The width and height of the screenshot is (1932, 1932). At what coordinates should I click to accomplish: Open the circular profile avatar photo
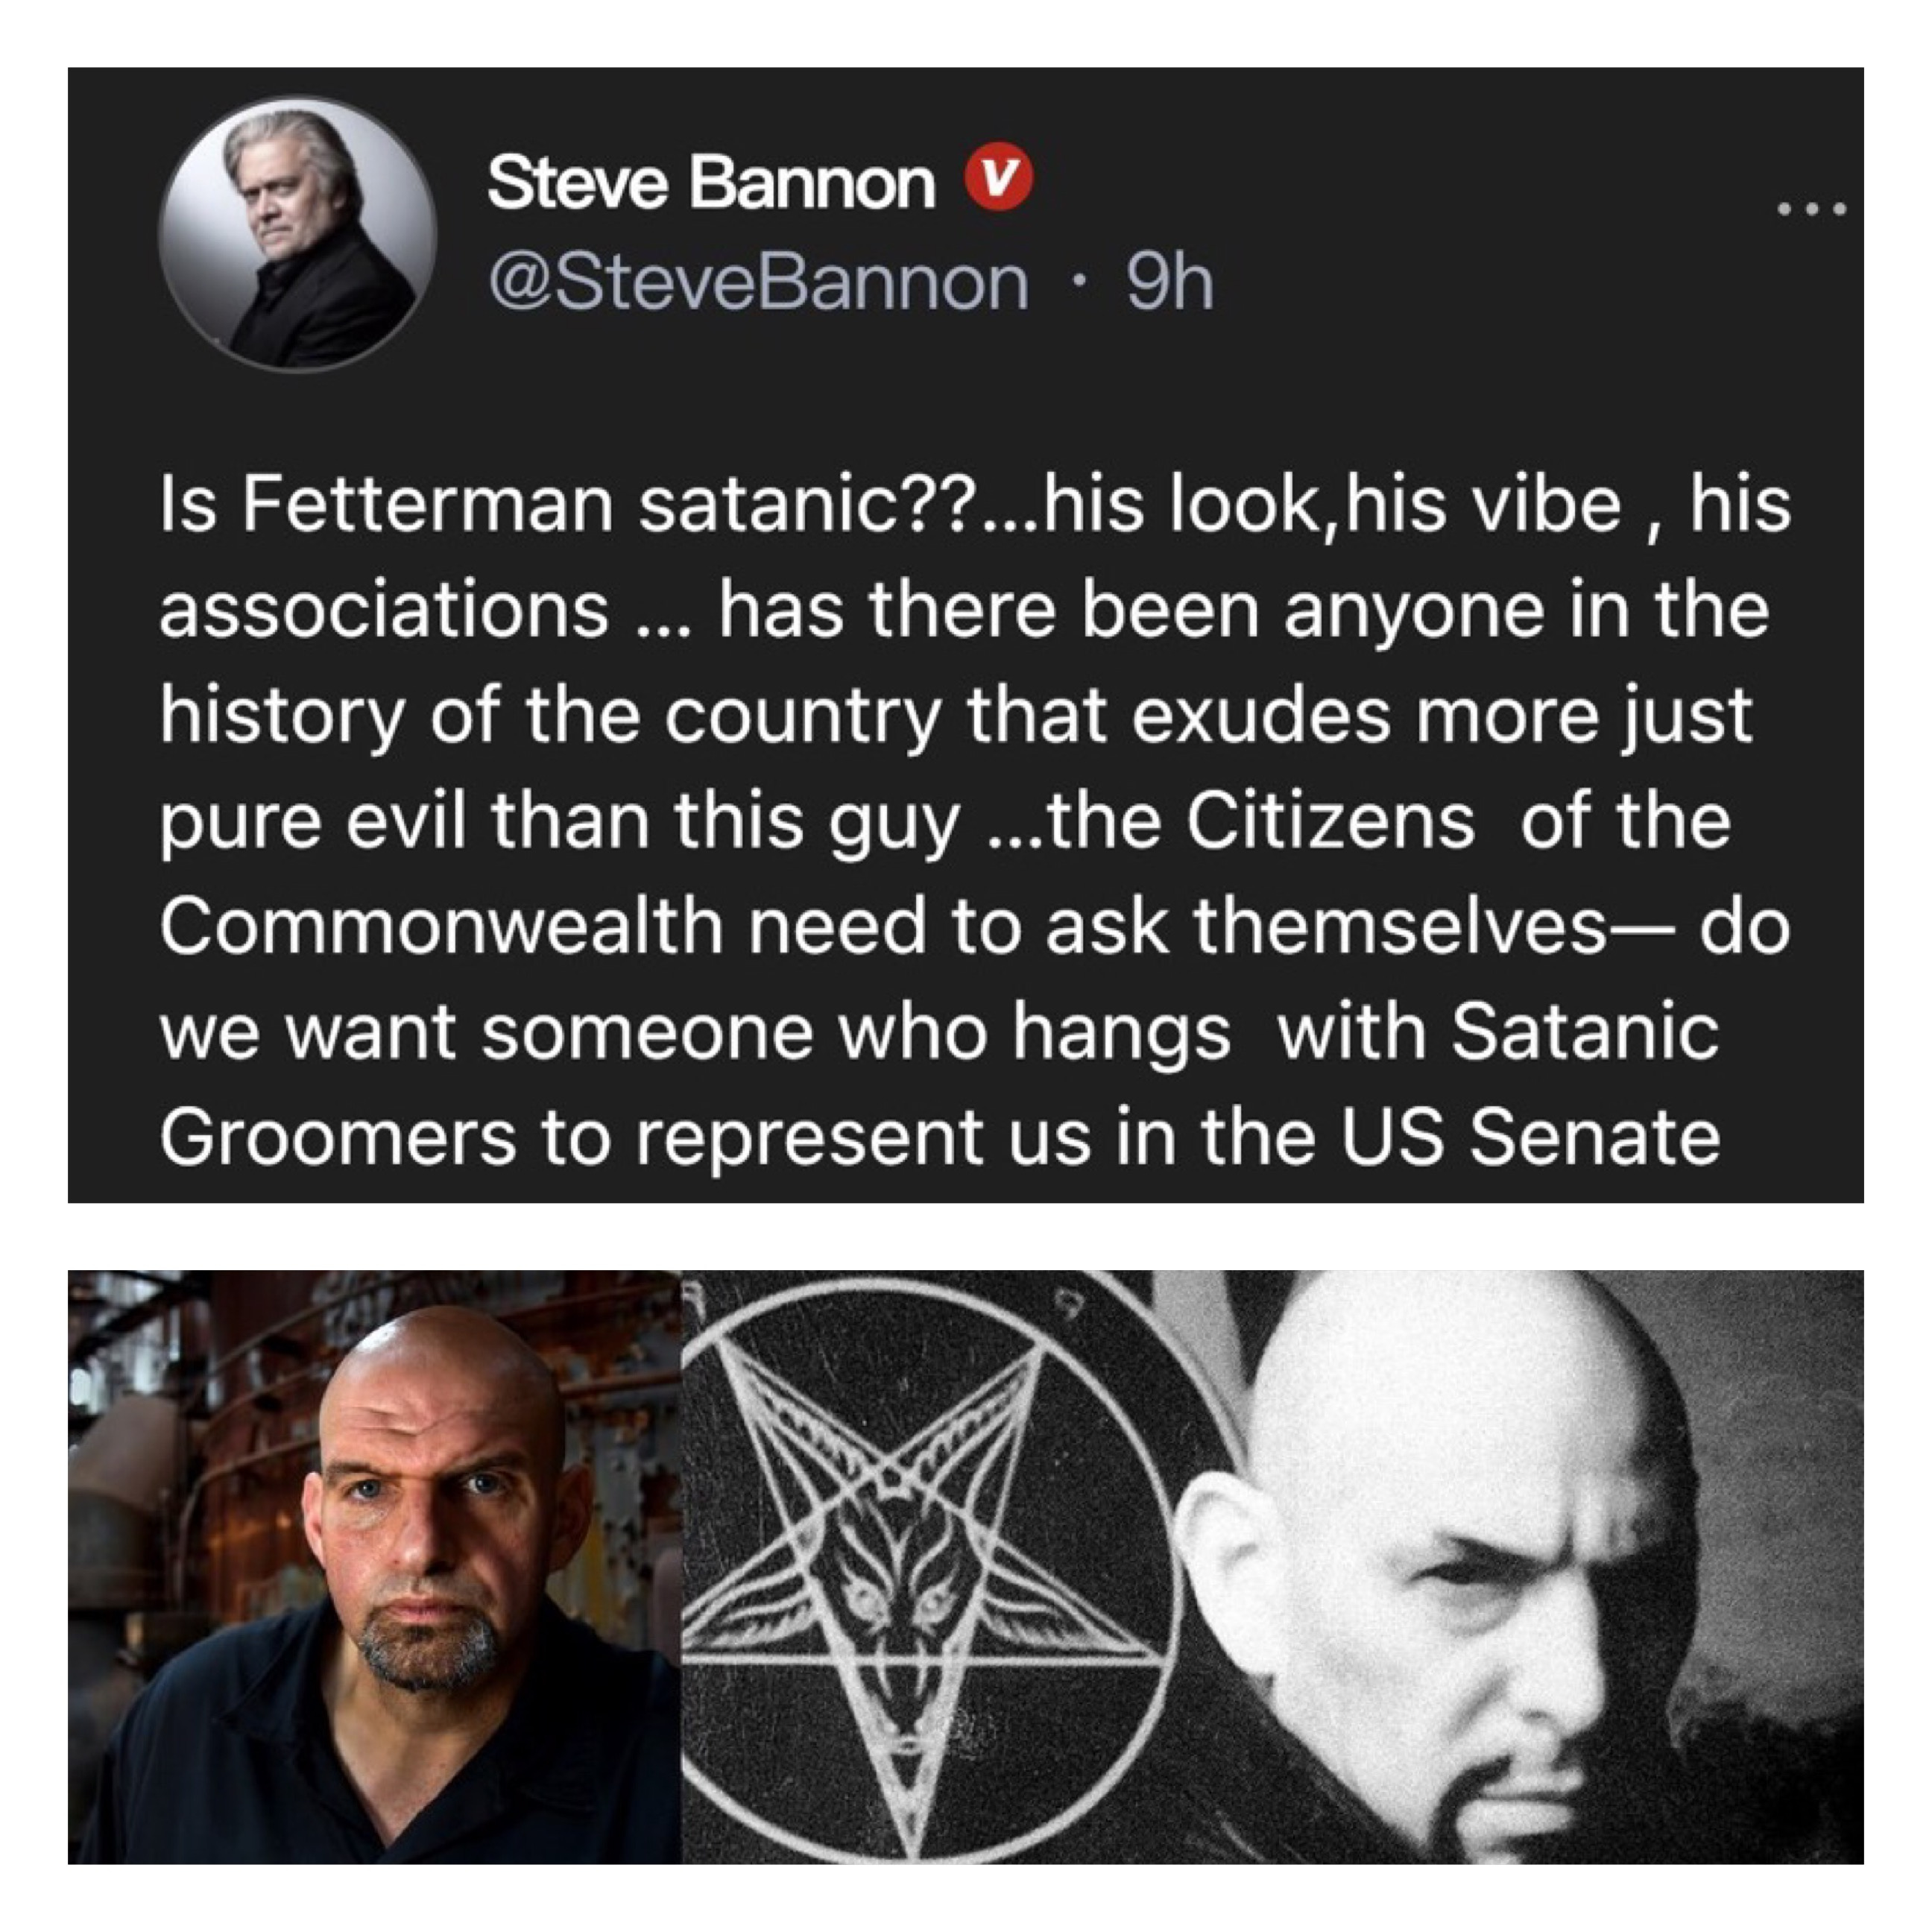point(298,234)
